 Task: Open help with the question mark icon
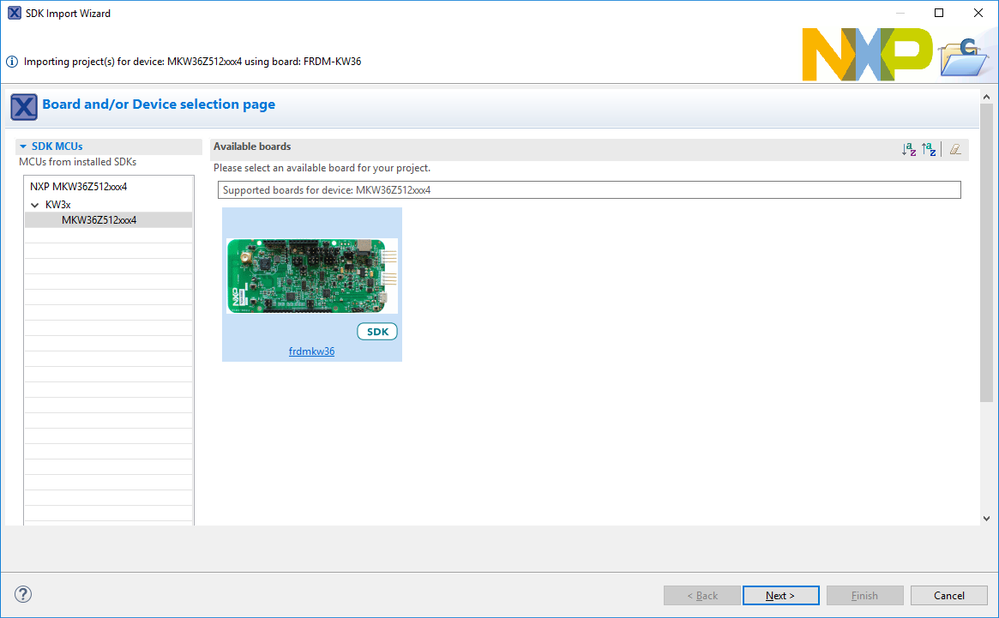(x=23, y=594)
